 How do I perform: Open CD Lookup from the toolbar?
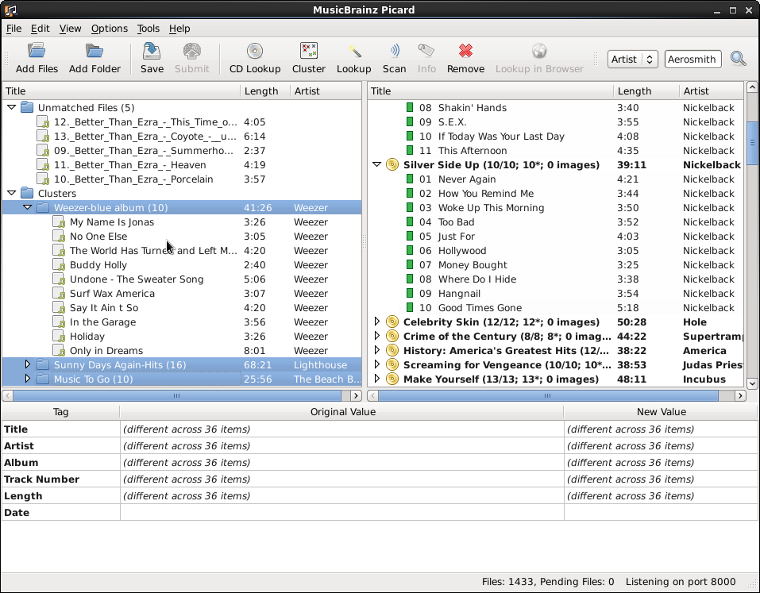tap(254, 52)
